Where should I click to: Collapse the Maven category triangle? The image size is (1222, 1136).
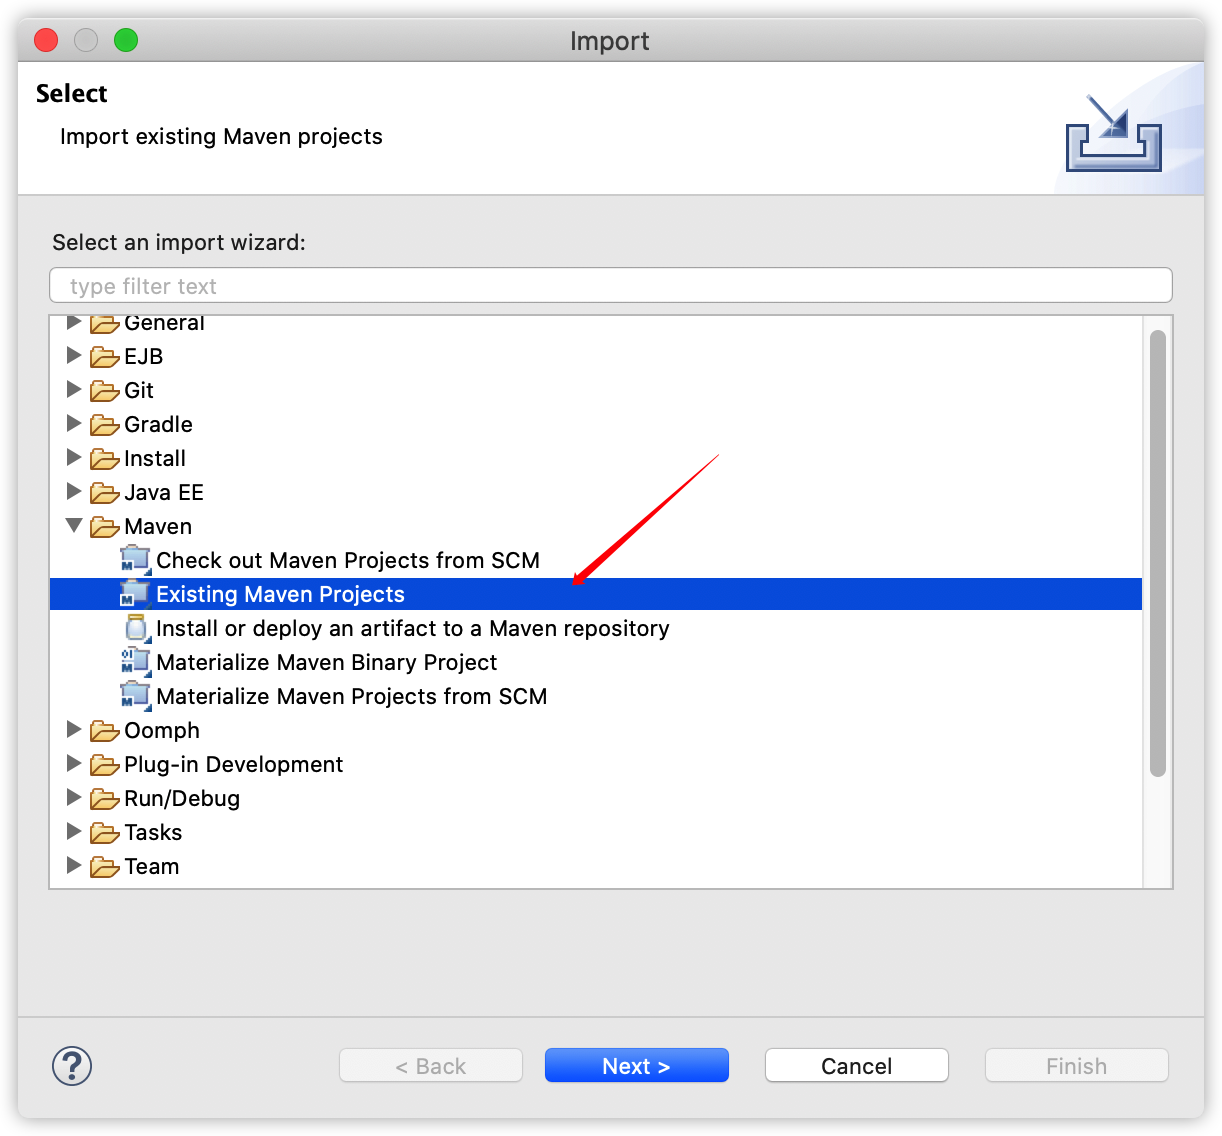[74, 525]
